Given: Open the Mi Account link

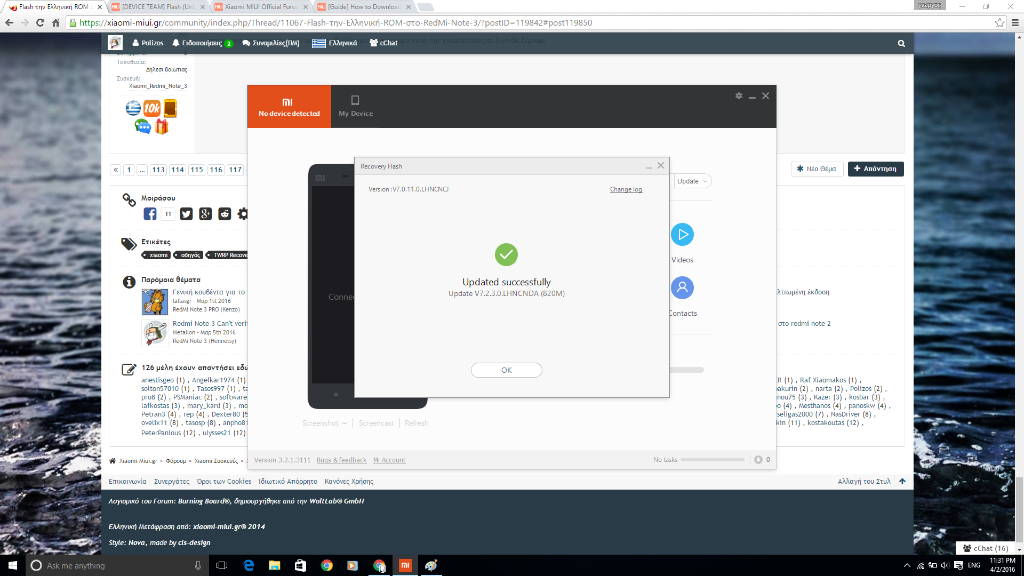Looking at the screenshot, I should tap(389, 460).
